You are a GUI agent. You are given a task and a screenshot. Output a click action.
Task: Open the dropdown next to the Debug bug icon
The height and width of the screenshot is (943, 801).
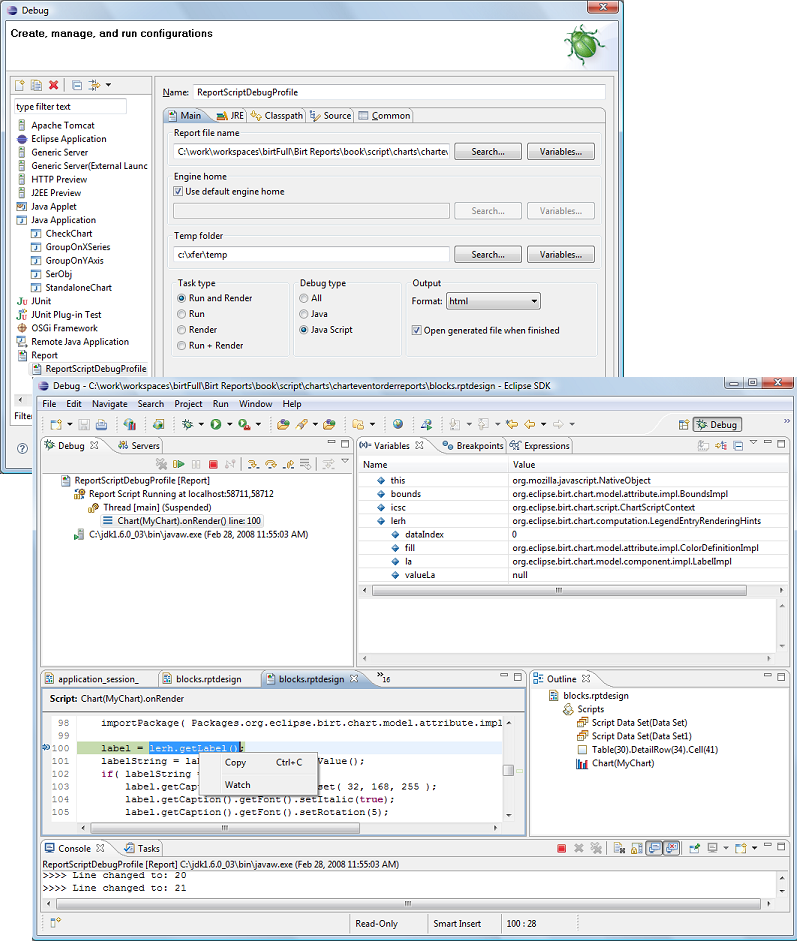click(201, 424)
